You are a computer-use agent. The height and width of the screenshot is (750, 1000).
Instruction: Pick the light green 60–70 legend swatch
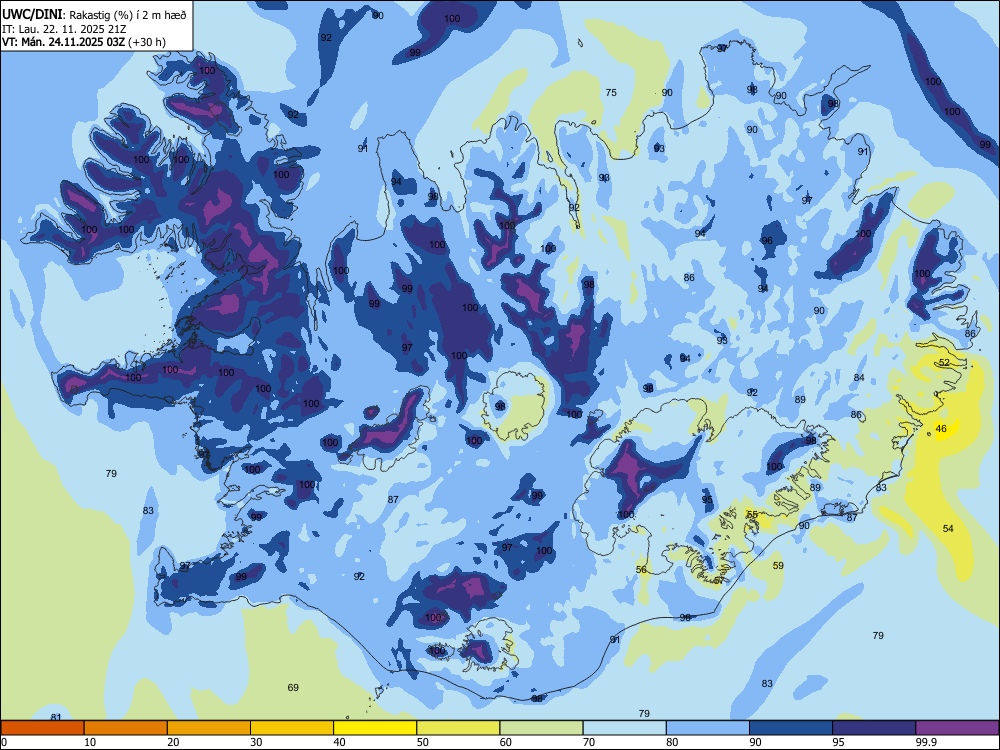pyautogui.click(x=541, y=728)
